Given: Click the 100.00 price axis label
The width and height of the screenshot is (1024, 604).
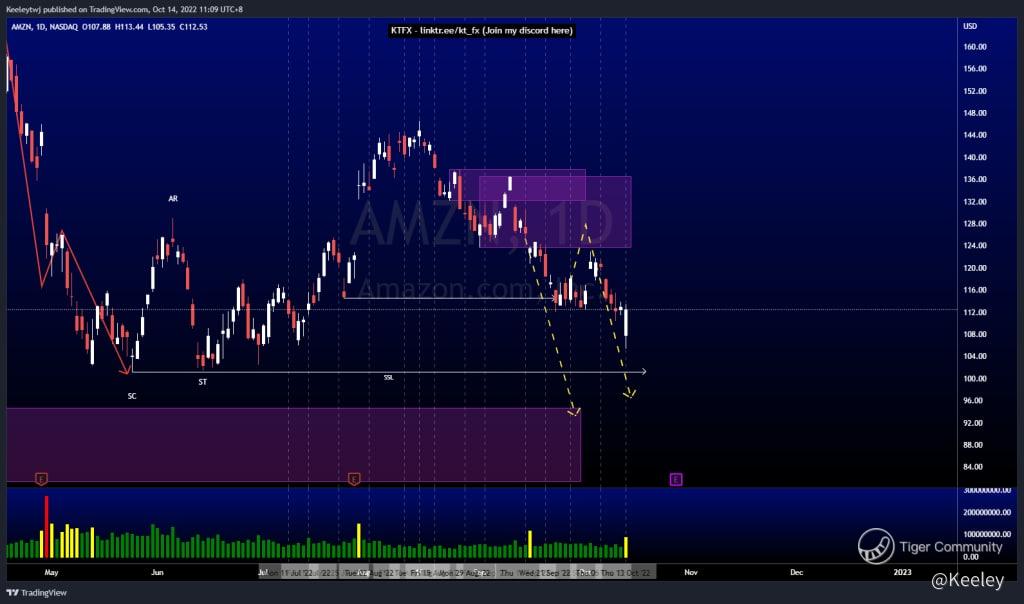Looking at the screenshot, I should point(975,379).
